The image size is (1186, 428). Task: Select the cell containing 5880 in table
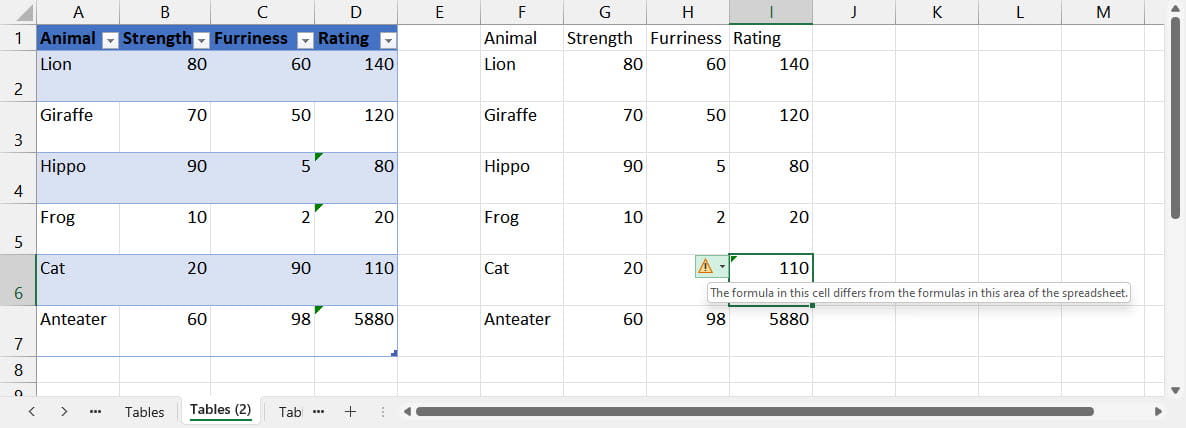pyautogui.click(x=356, y=320)
